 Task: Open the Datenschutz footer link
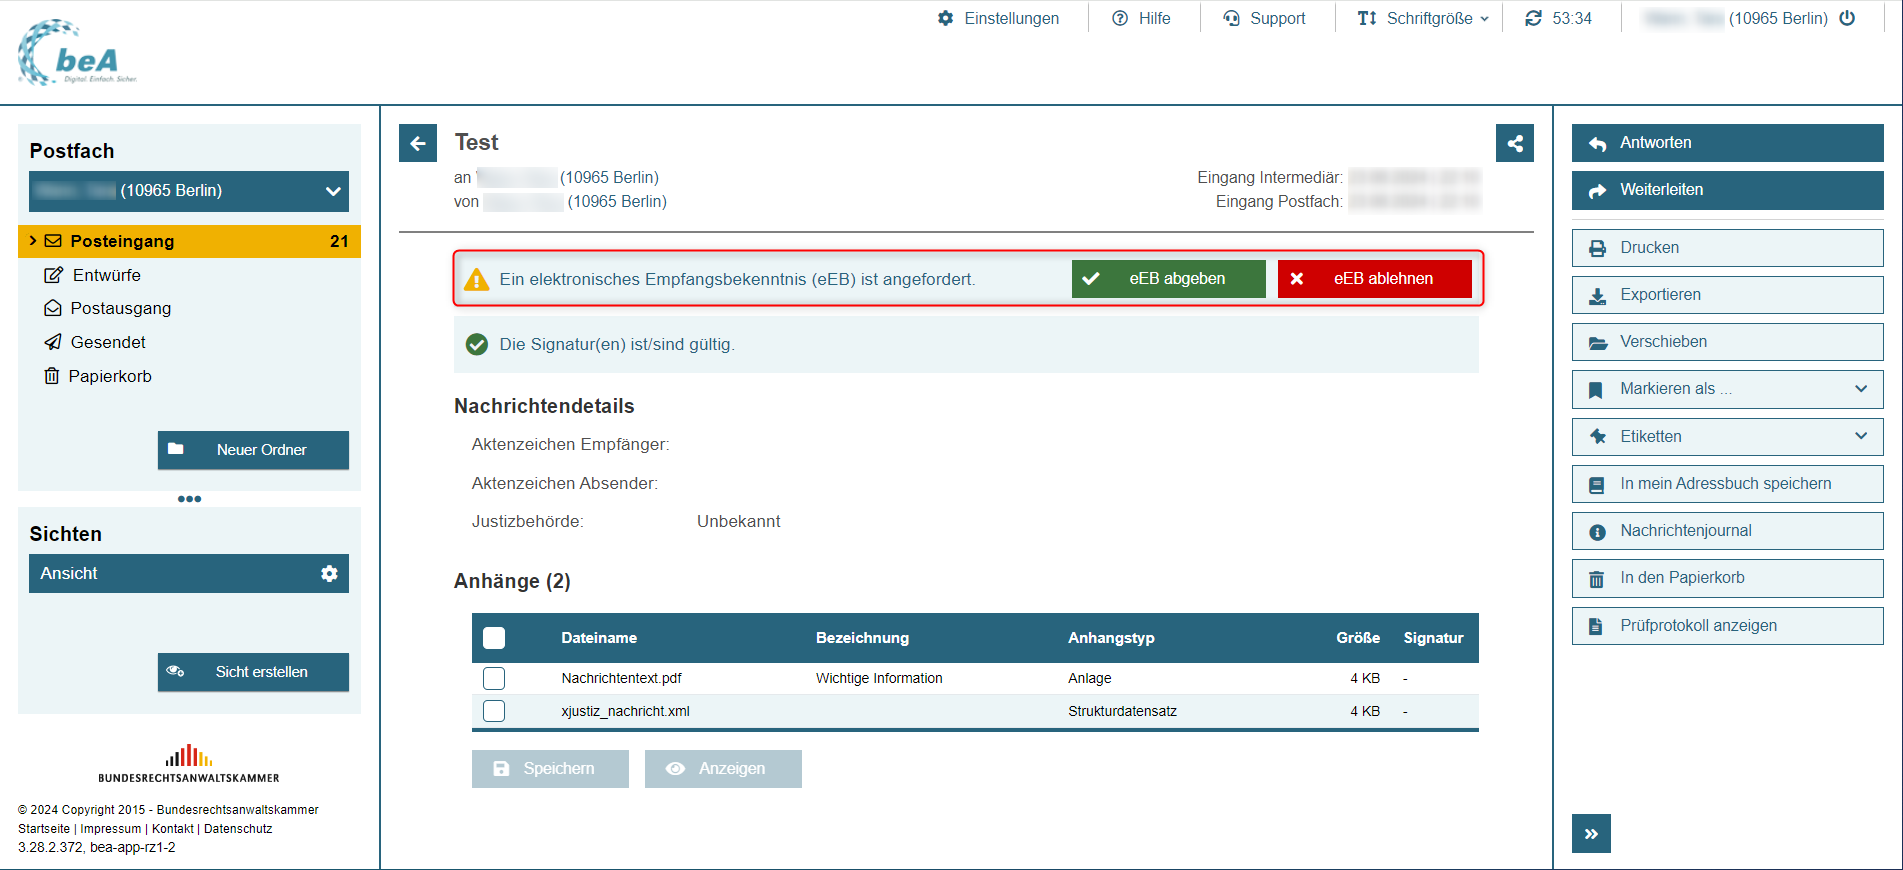coord(238,829)
